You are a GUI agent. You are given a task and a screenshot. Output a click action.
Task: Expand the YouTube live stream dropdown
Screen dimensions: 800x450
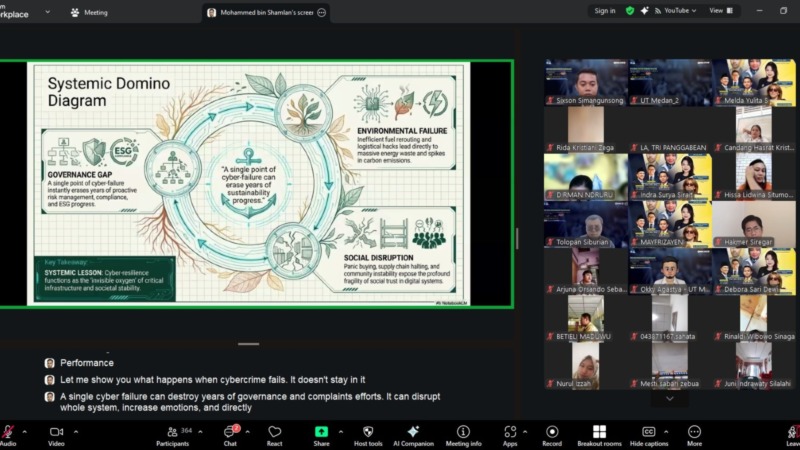[693, 11]
